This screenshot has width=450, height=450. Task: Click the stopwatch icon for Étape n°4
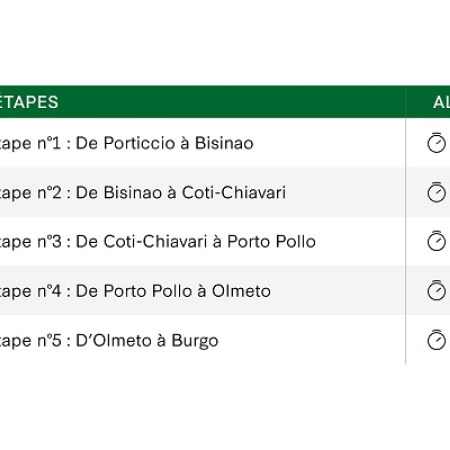coord(436,290)
